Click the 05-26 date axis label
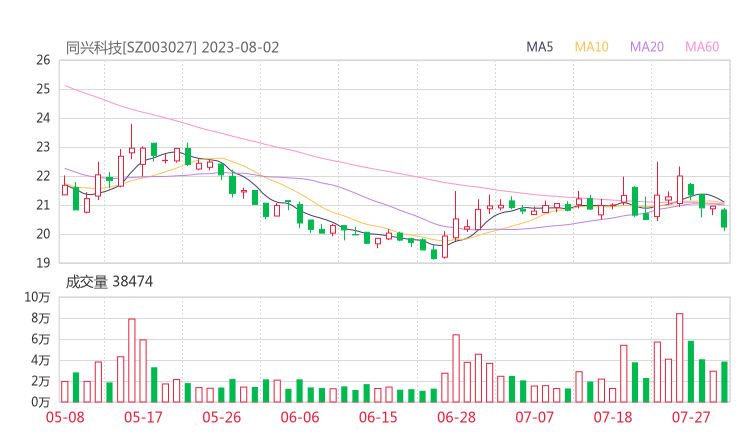Image resolution: width=740 pixels, height=440 pixels. pyautogui.click(x=221, y=417)
